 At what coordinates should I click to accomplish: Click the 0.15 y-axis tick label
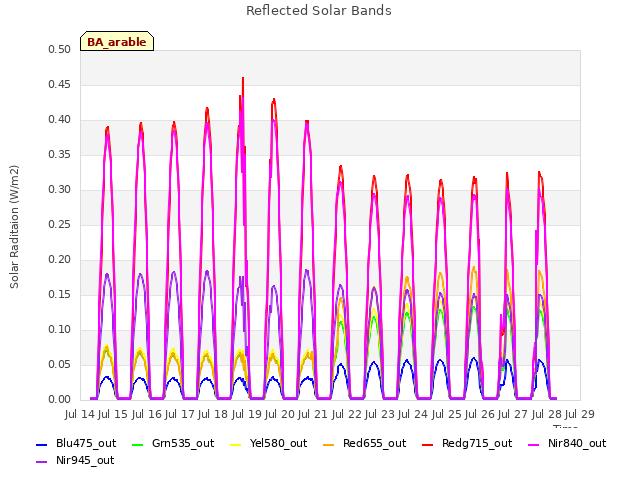click(60, 295)
